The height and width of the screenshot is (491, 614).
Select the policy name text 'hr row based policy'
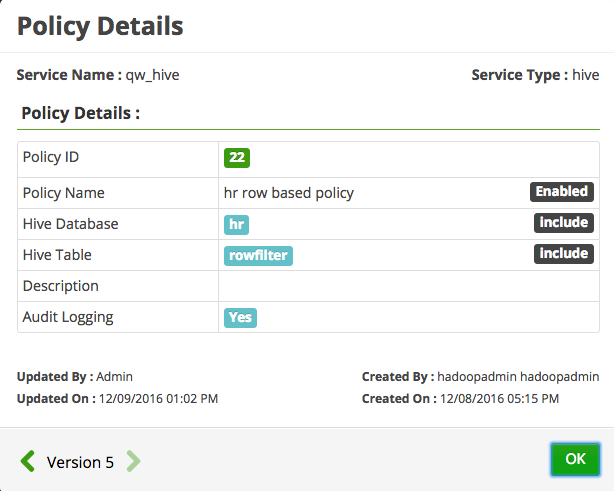pos(288,193)
